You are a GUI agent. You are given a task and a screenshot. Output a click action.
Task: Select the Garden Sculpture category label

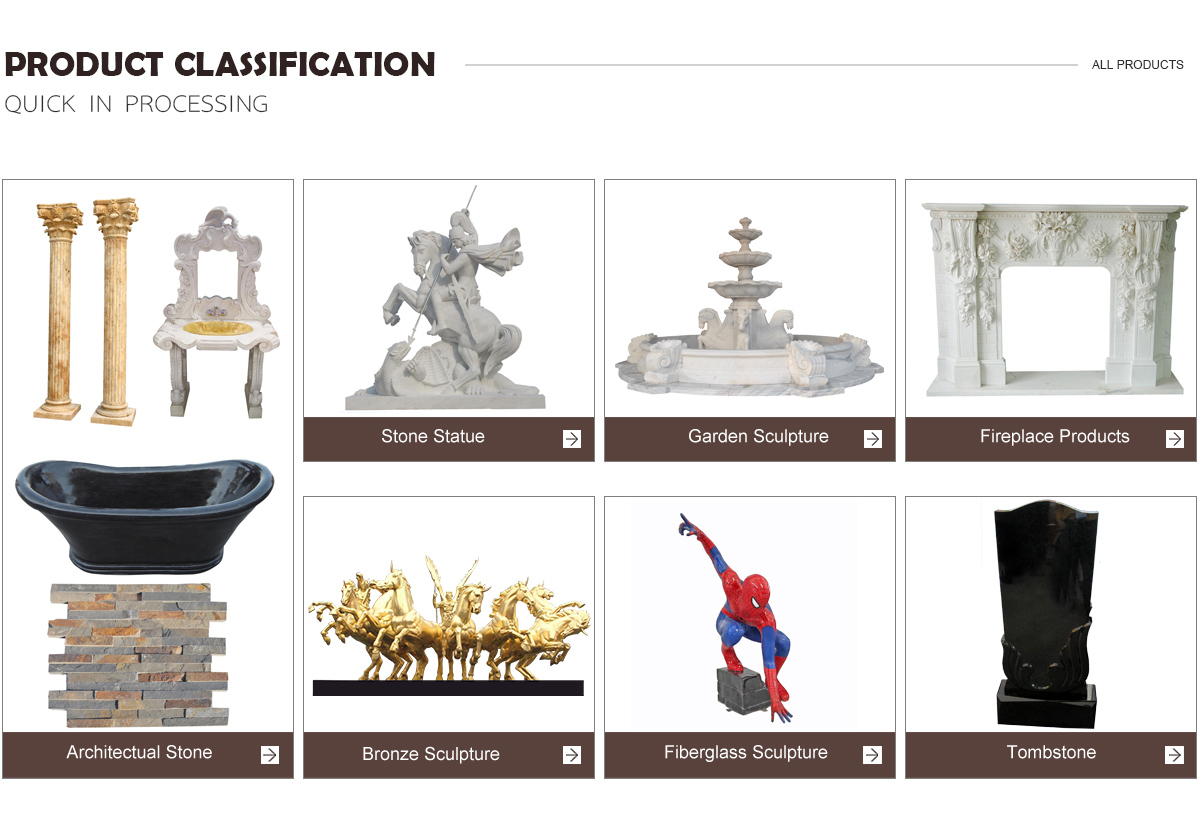point(758,437)
